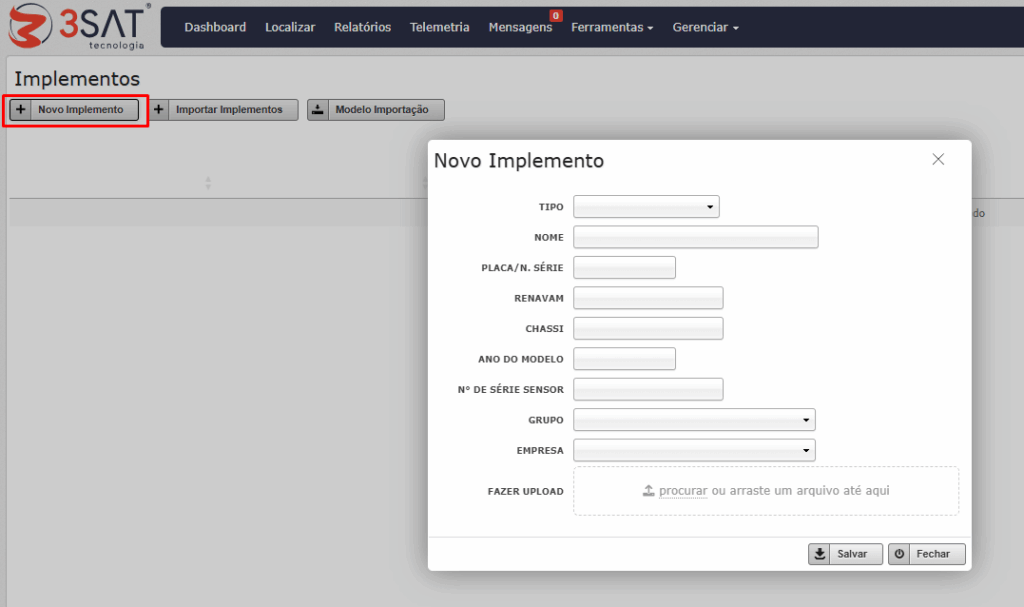This screenshot has width=1024, height=607.
Task: Click the CHASSI input field
Action: [x=647, y=329]
